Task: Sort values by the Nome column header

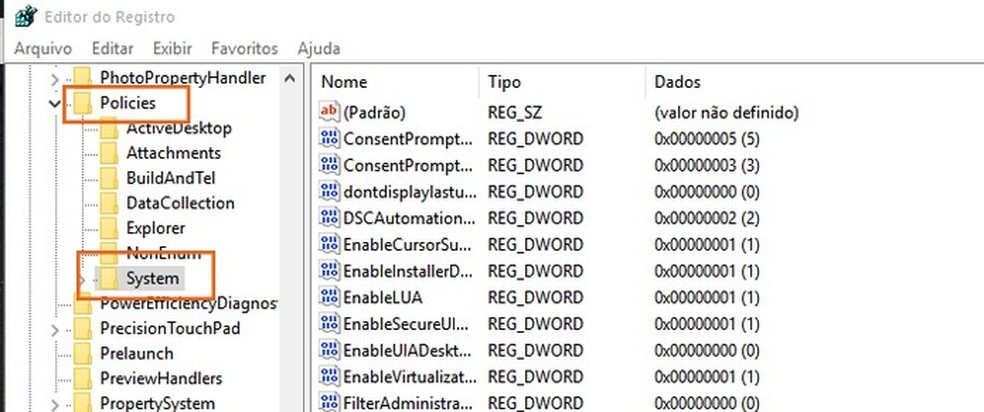Action: tap(344, 82)
